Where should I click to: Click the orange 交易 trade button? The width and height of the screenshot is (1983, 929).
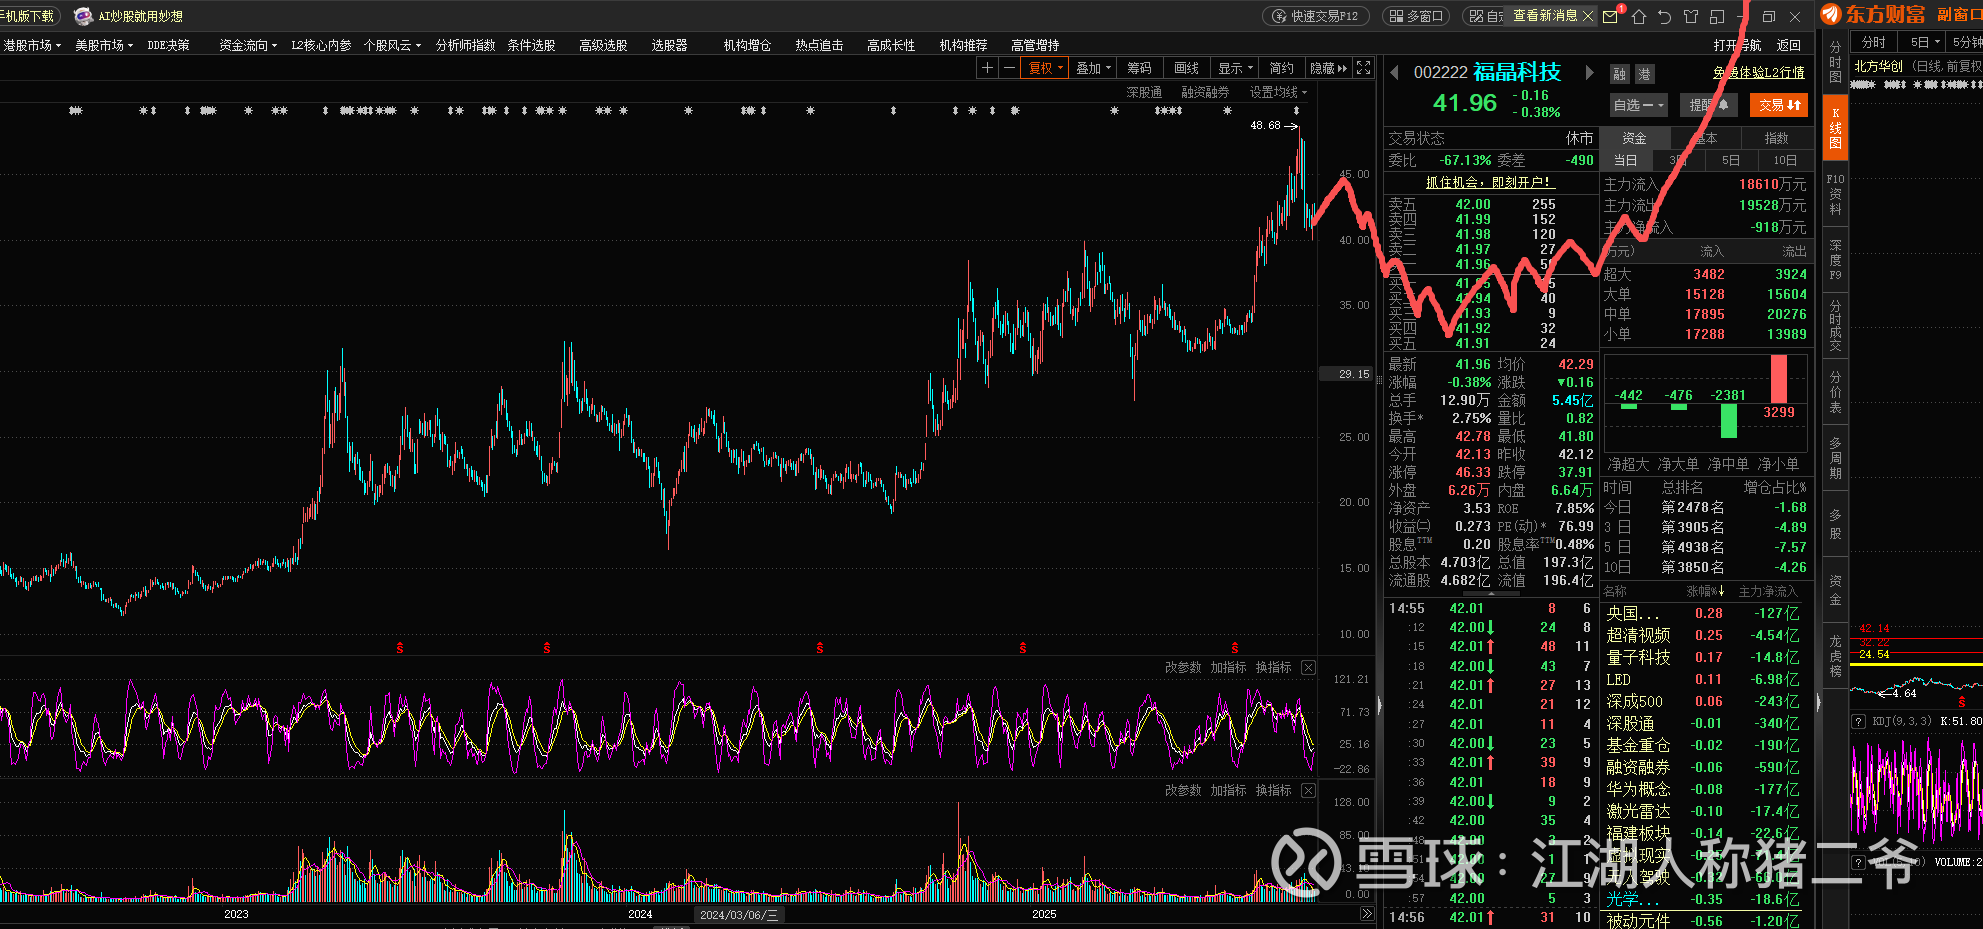pos(1779,105)
